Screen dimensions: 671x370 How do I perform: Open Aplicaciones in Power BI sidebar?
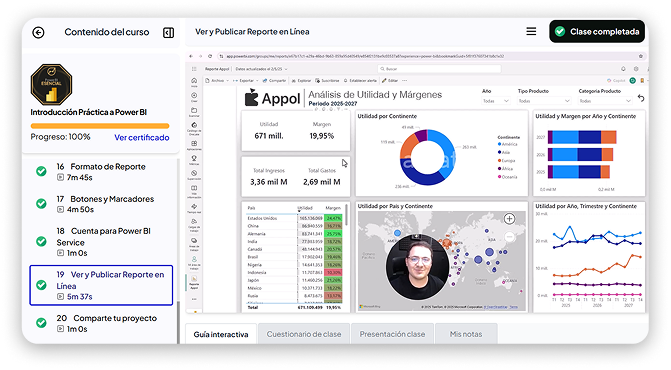pos(194,145)
